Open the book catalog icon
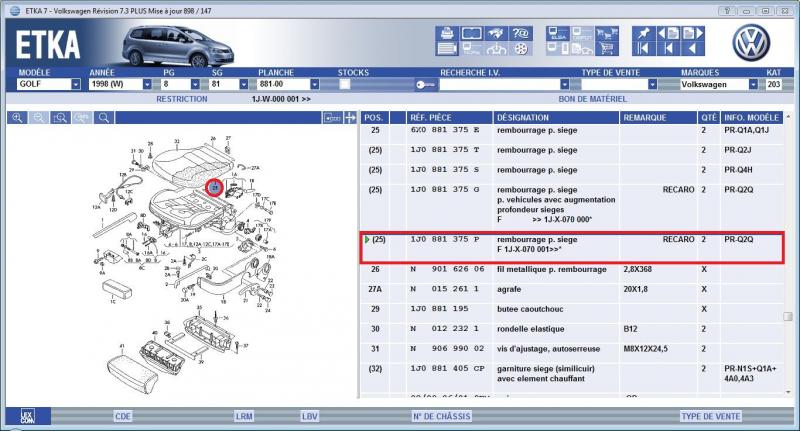 (471, 33)
